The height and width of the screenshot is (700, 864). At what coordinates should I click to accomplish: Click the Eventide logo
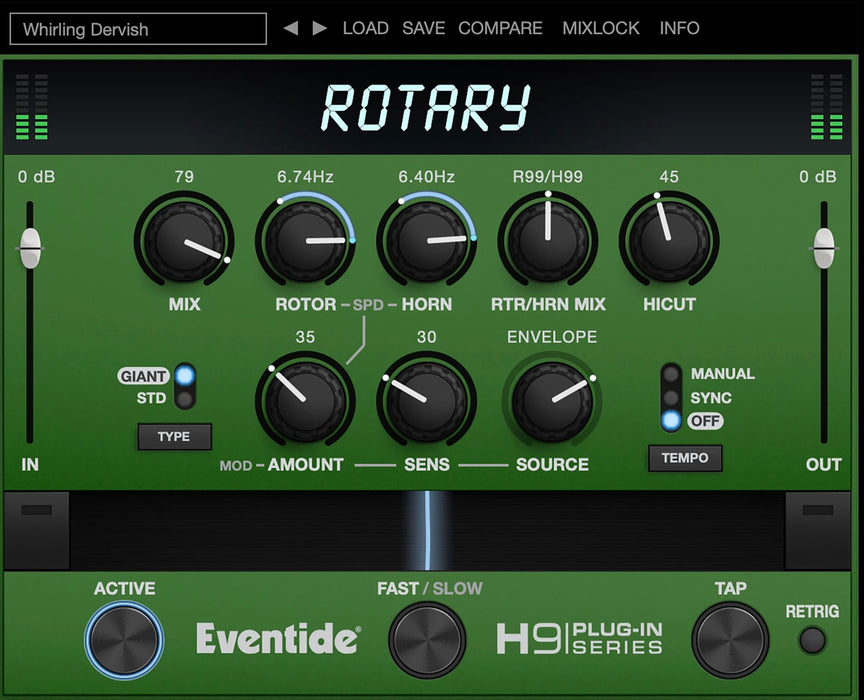click(x=278, y=638)
